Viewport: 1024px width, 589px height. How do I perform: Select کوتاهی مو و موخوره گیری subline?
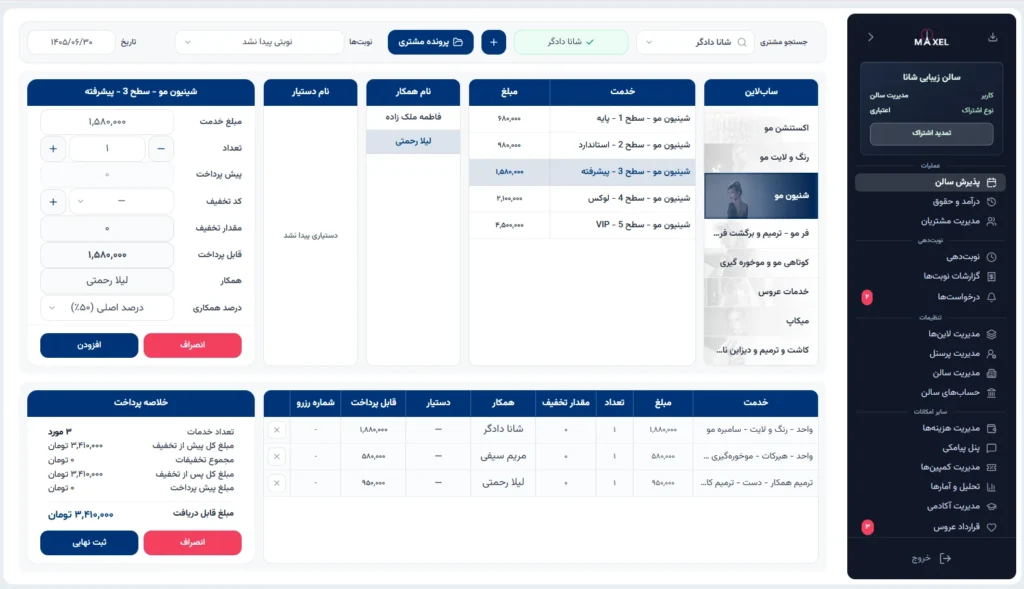pos(761,263)
